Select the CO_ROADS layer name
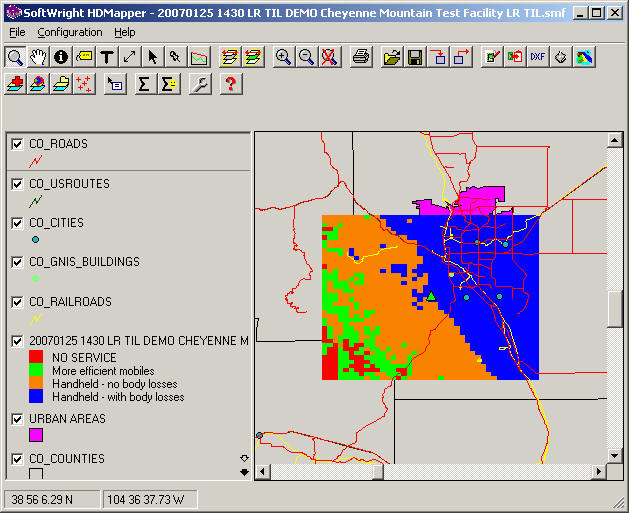The width and height of the screenshot is (629, 513). (59, 144)
